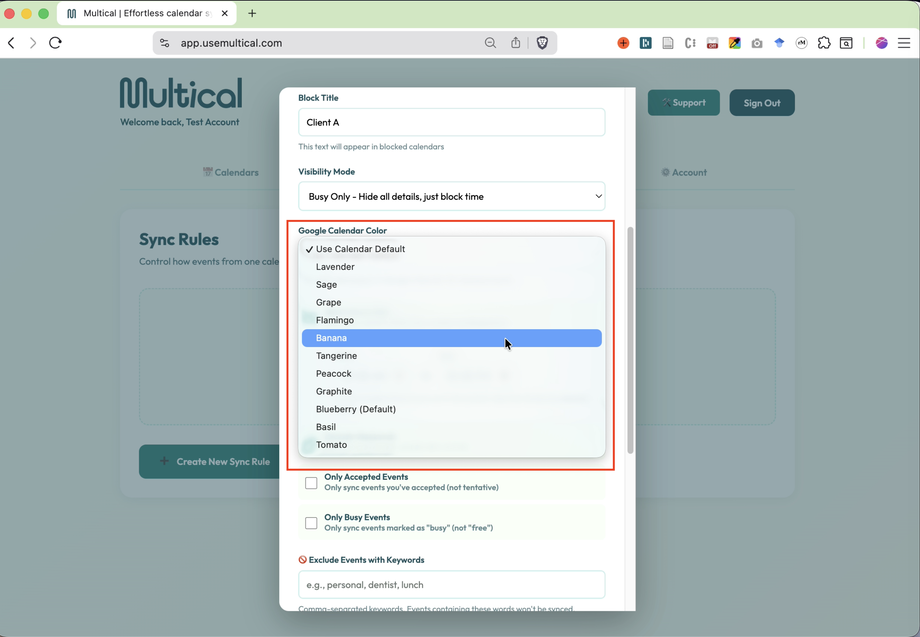920x637 pixels.
Task: Choose Sage from the color list
Action: pyautogui.click(x=451, y=284)
